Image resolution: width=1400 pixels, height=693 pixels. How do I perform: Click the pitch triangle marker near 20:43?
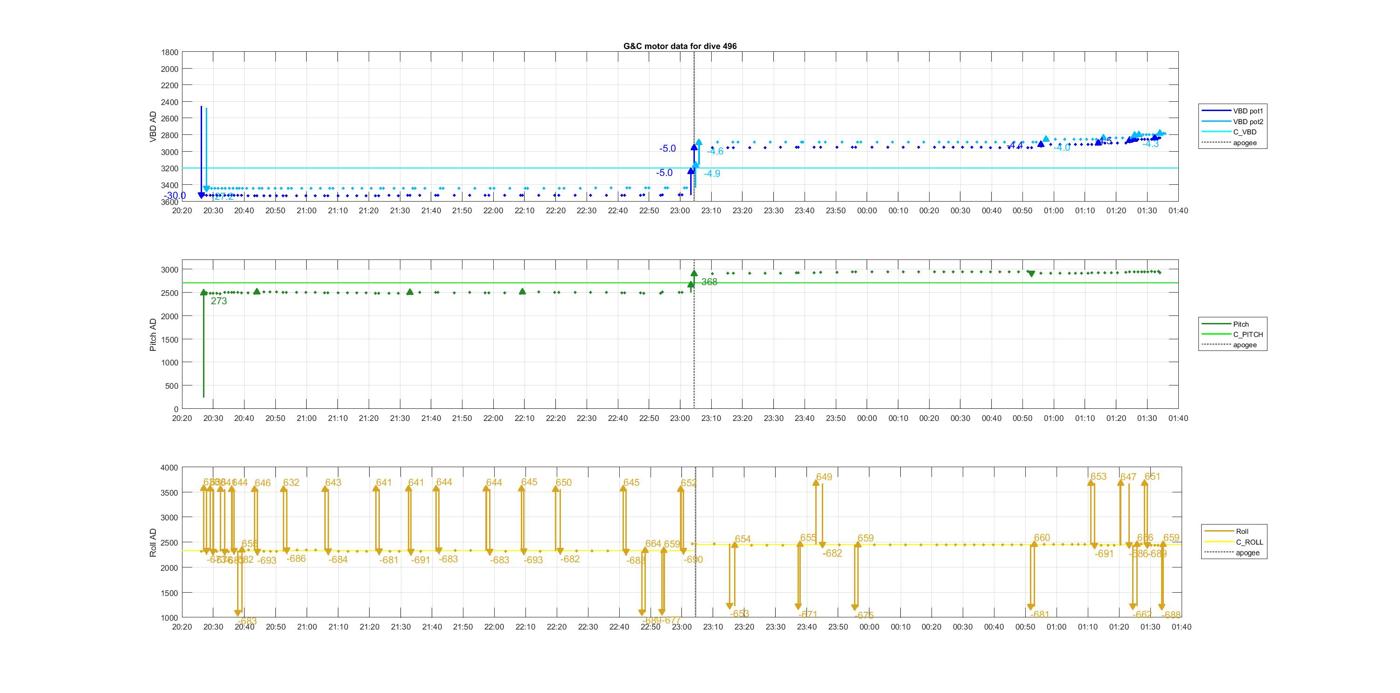pyautogui.click(x=257, y=291)
